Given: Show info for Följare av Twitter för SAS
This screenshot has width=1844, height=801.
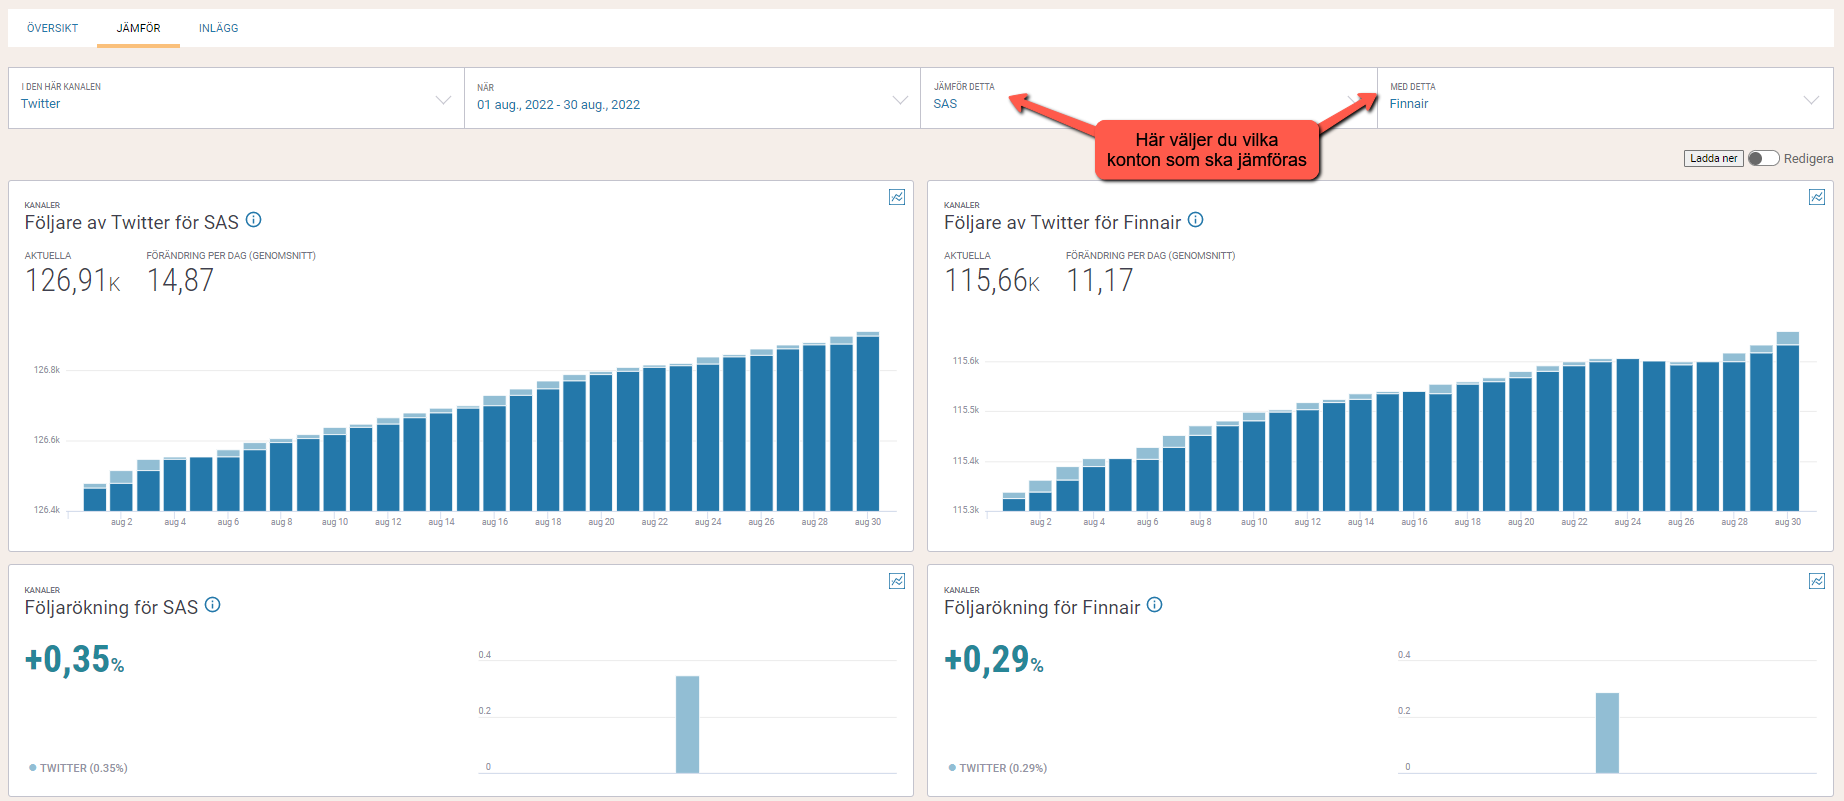Looking at the screenshot, I should [254, 220].
